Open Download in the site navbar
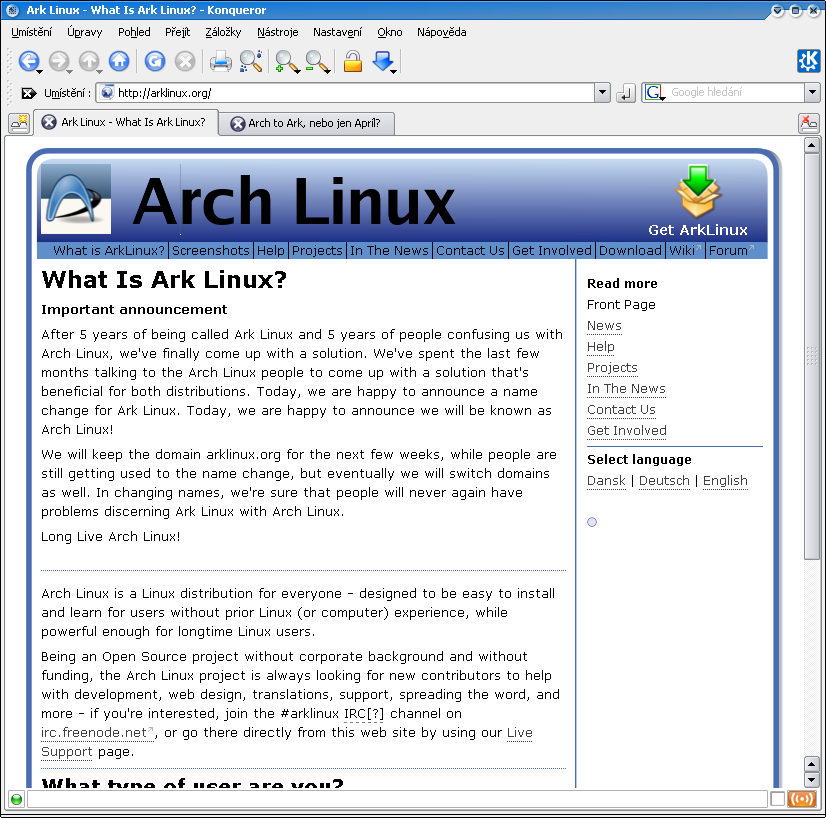The height and width of the screenshot is (818, 826). click(631, 251)
